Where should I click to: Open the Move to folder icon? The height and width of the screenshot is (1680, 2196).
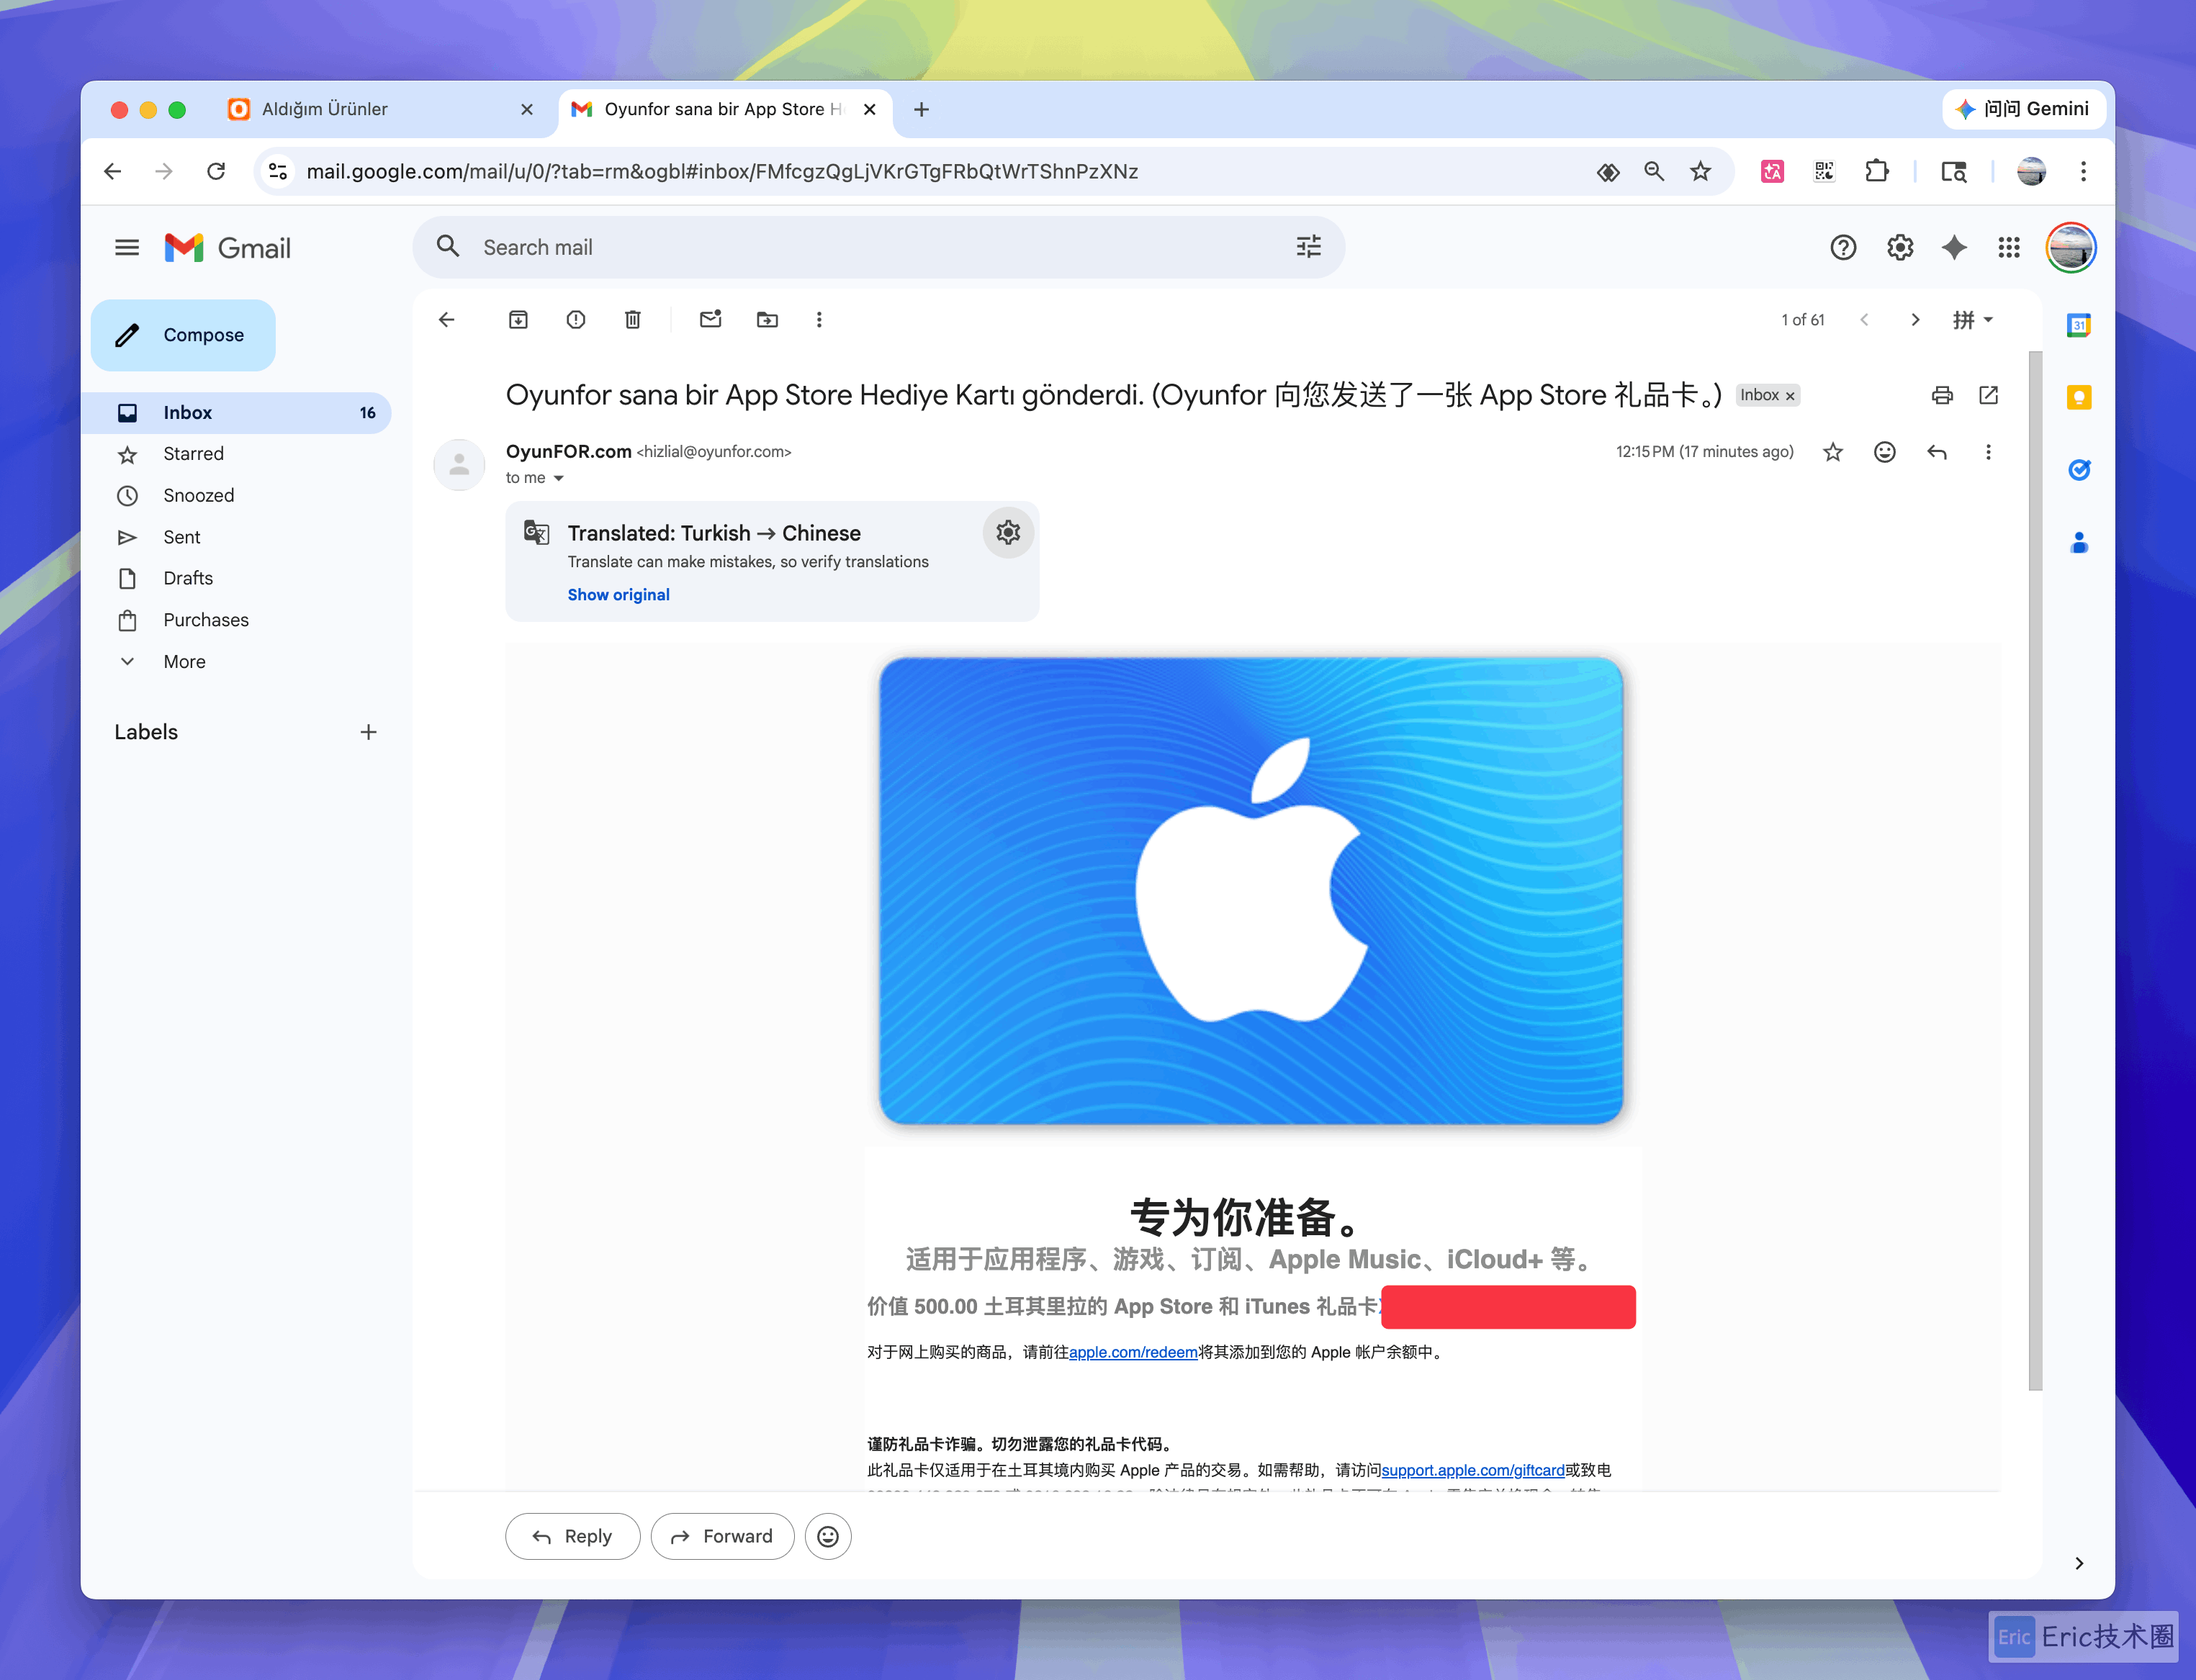767,320
